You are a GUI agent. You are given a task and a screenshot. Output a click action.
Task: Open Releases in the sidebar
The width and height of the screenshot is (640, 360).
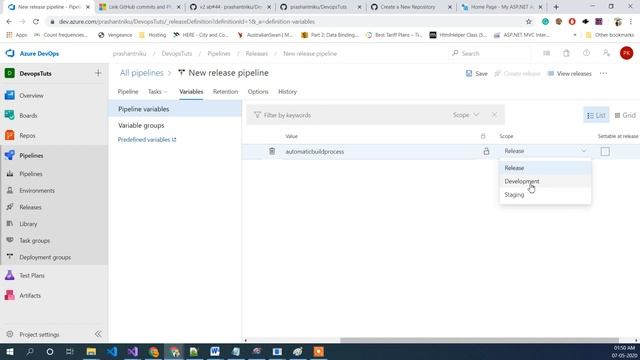tap(30, 207)
